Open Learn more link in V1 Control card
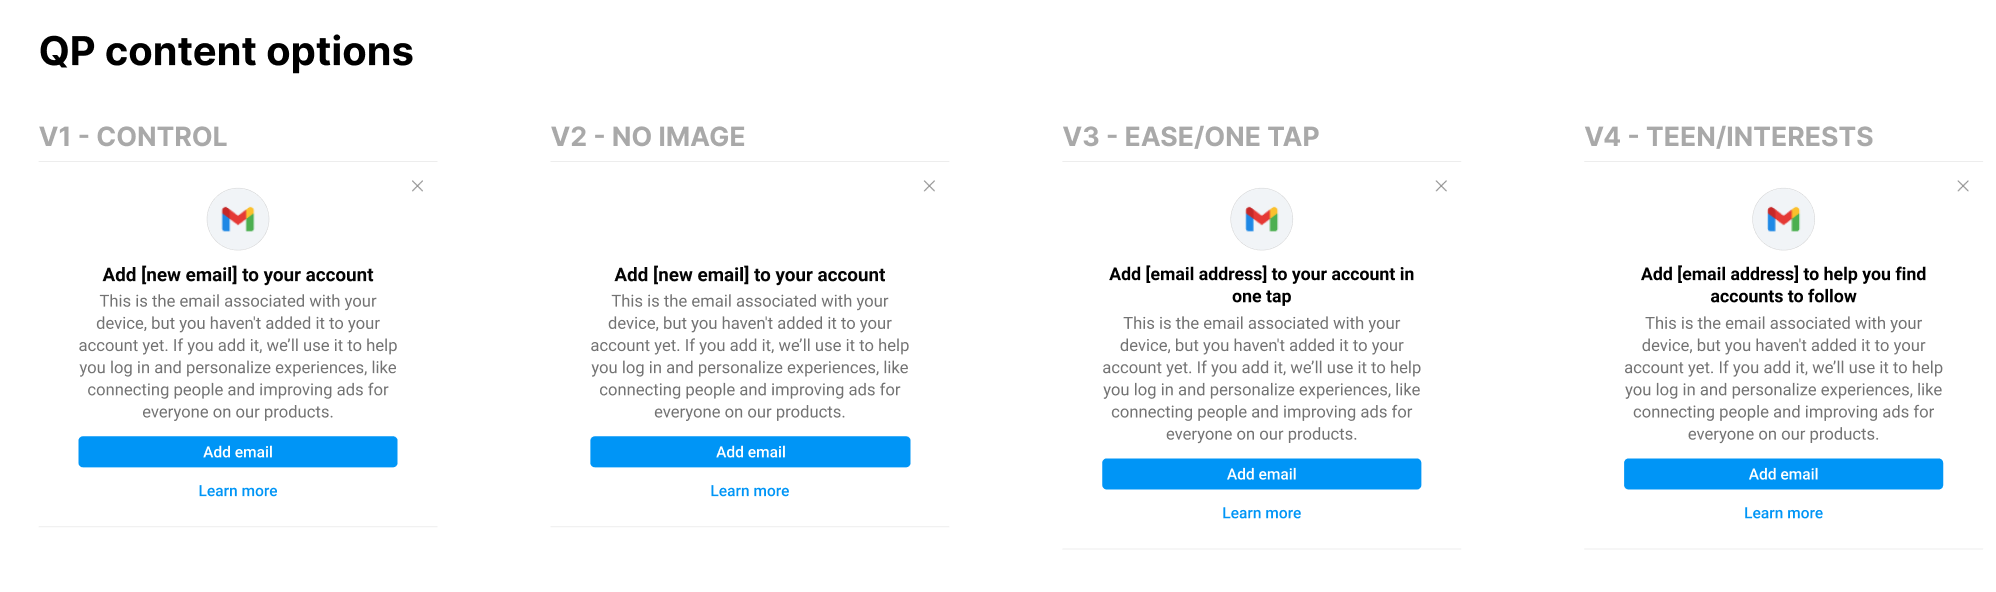This screenshot has height=592, width=1996. pyautogui.click(x=238, y=491)
